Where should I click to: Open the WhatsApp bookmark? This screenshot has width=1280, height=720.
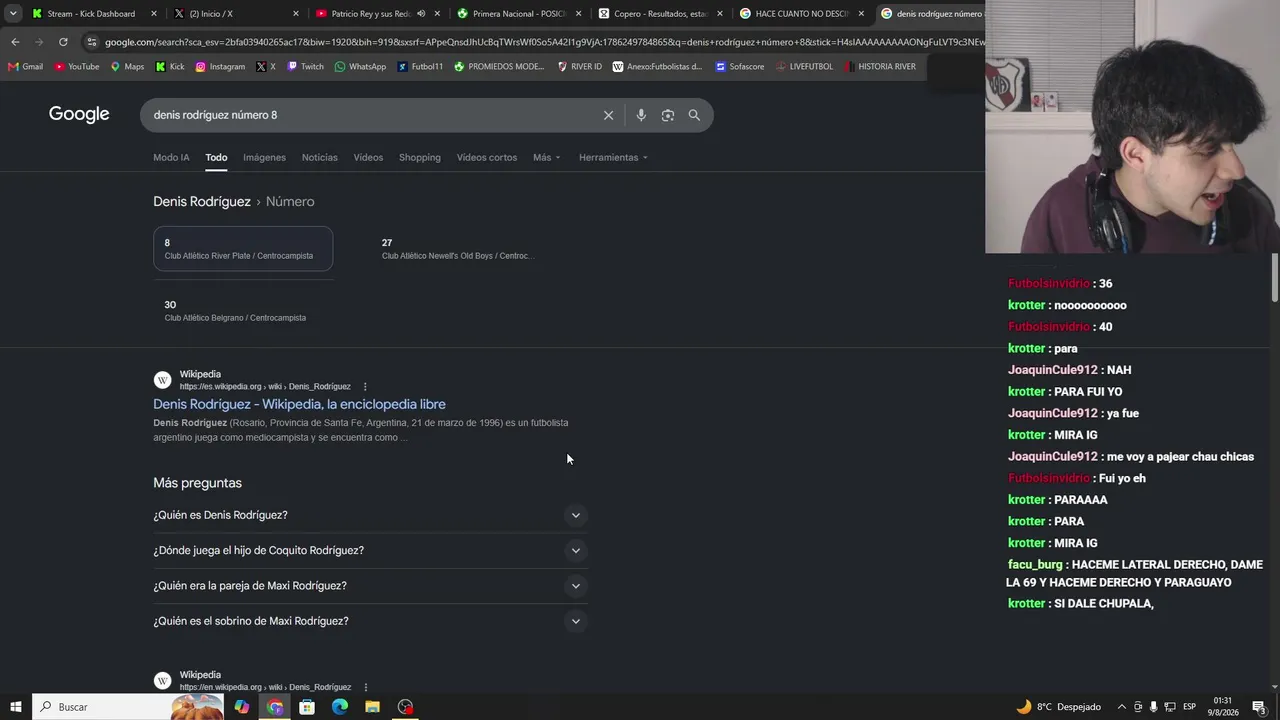(360, 67)
